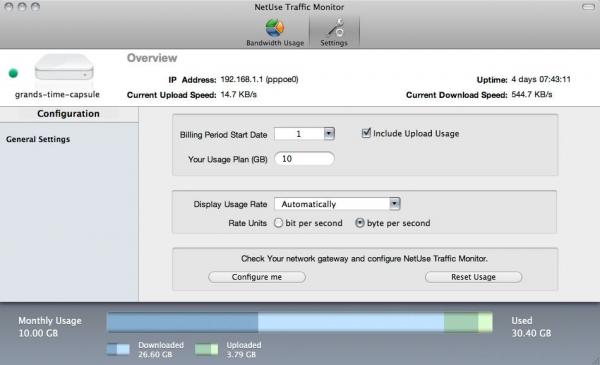Click the IP address 192.168.1.1 value
The image size is (600, 365).
[x=259, y=79]
